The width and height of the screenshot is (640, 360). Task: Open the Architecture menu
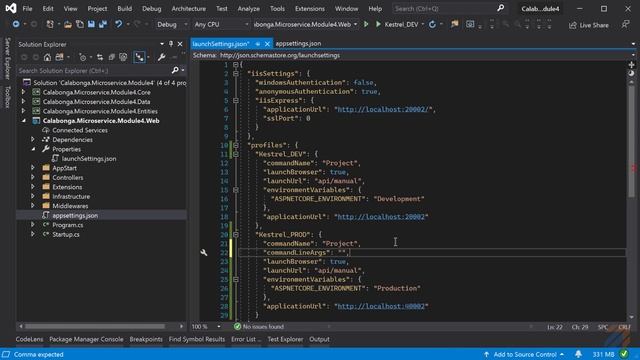(189, 9)
